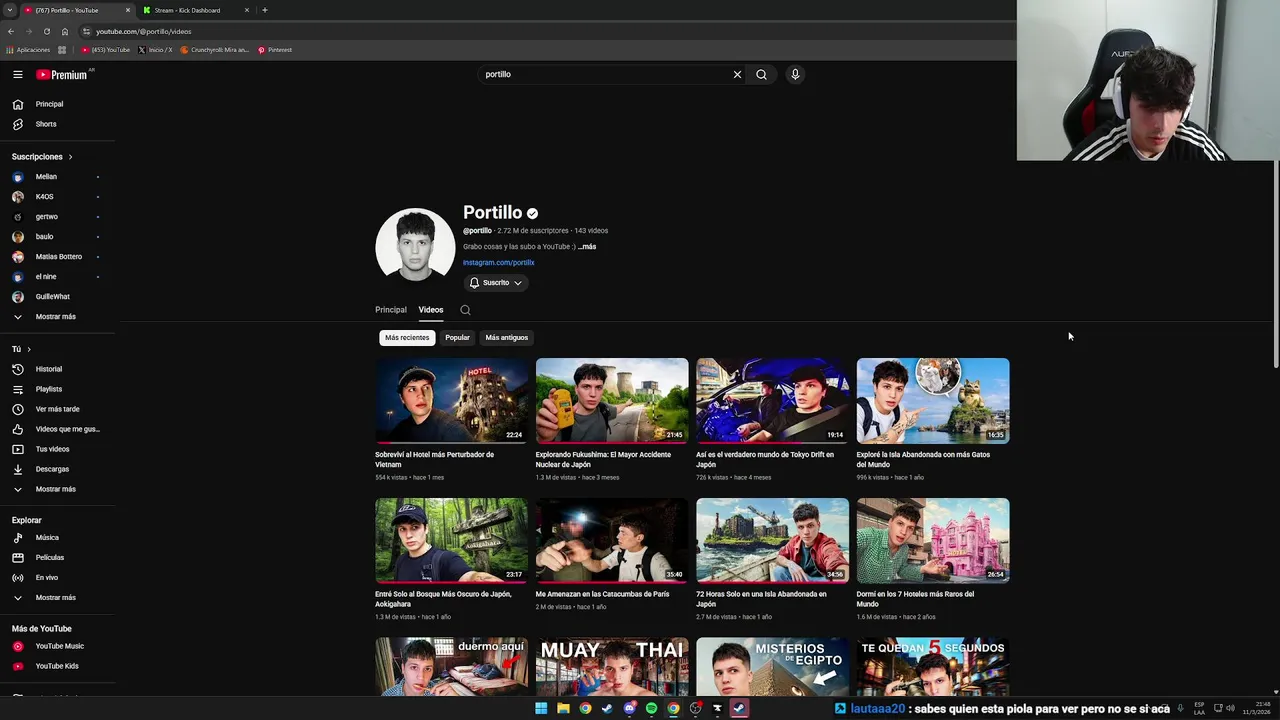Image resolution: width=1280 pixels, height=720 pixels.
Task: Expand Mostrar más under Explorar
Action: tap(57, 597)
